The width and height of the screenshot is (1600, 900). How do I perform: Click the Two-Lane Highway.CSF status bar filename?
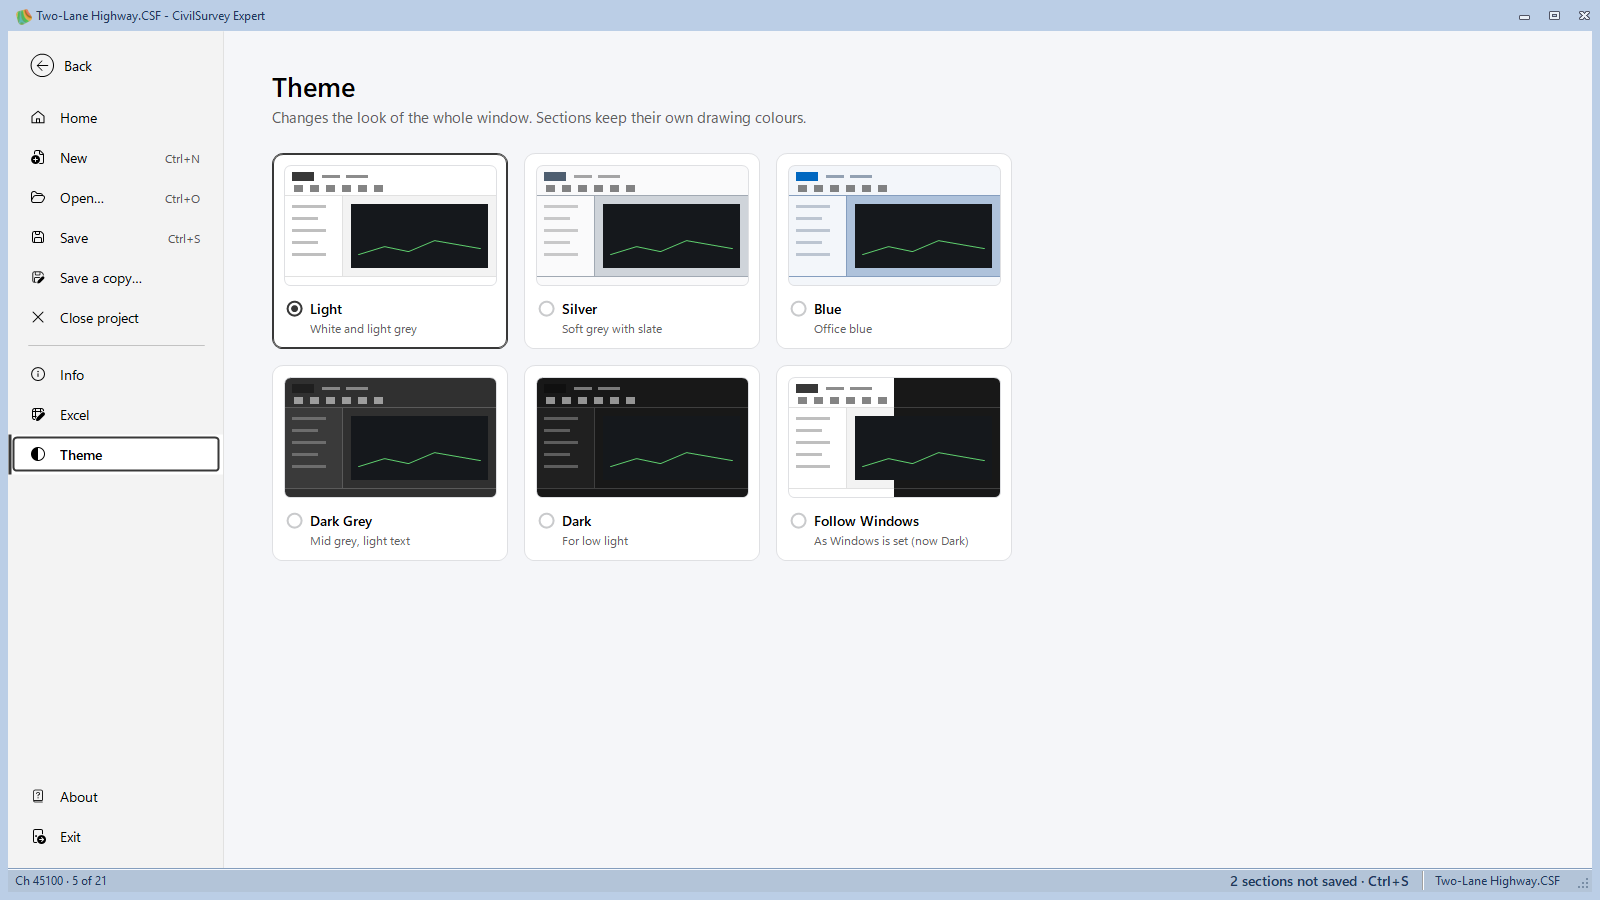[1497, 881]
